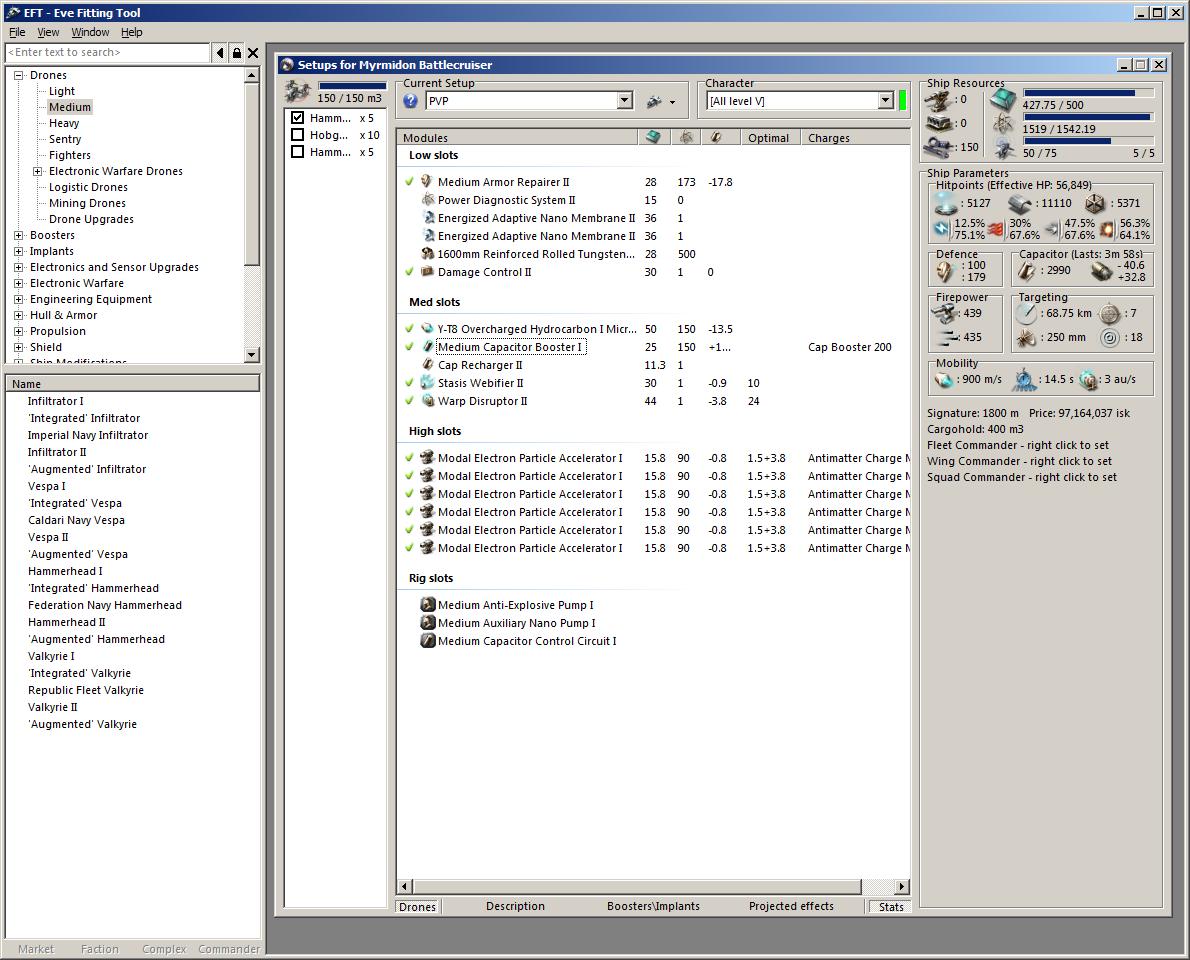Open the Current Setup PVP dropdown
Viewport: 1190px width, 960px height.
click(x=624, y=101)
